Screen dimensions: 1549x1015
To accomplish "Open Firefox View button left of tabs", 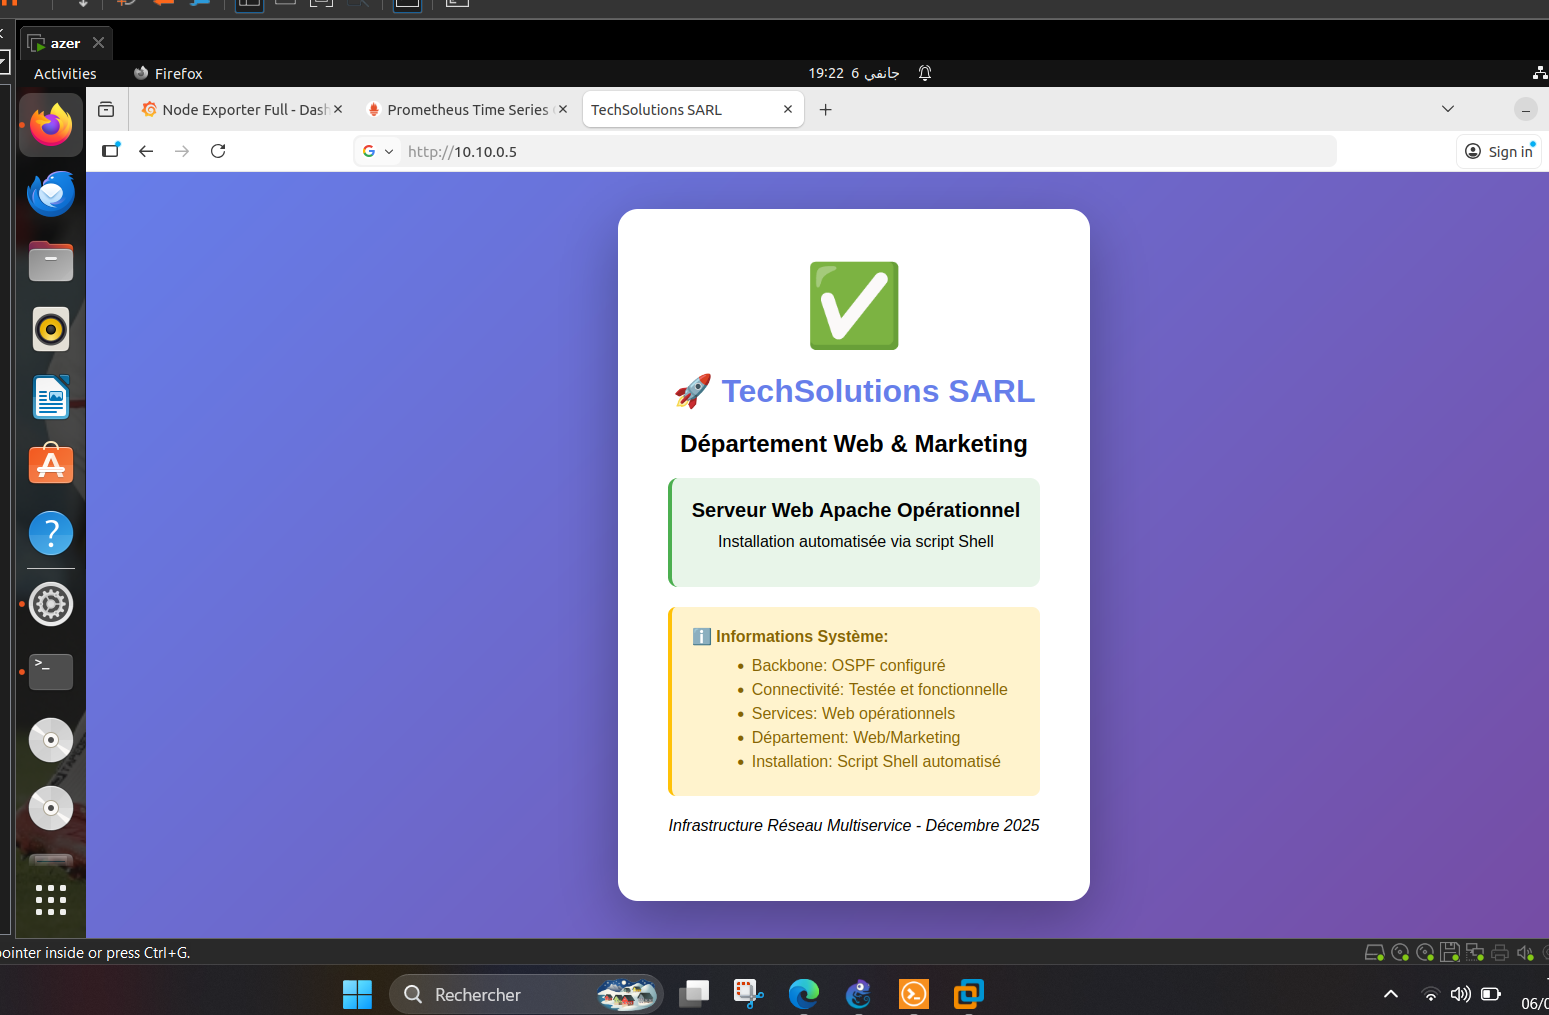I will click(x=106, y=110).
